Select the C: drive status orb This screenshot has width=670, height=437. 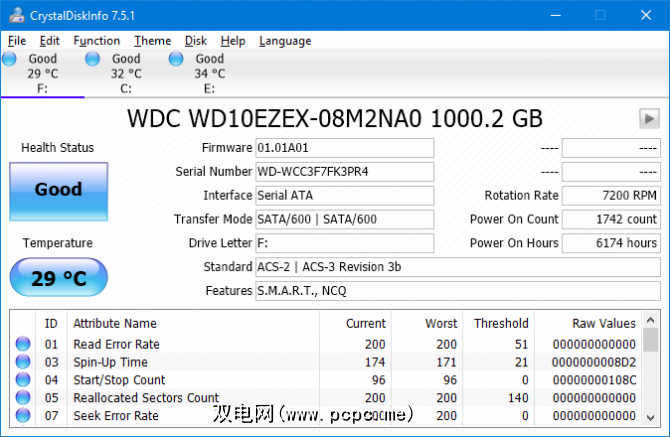92,59
